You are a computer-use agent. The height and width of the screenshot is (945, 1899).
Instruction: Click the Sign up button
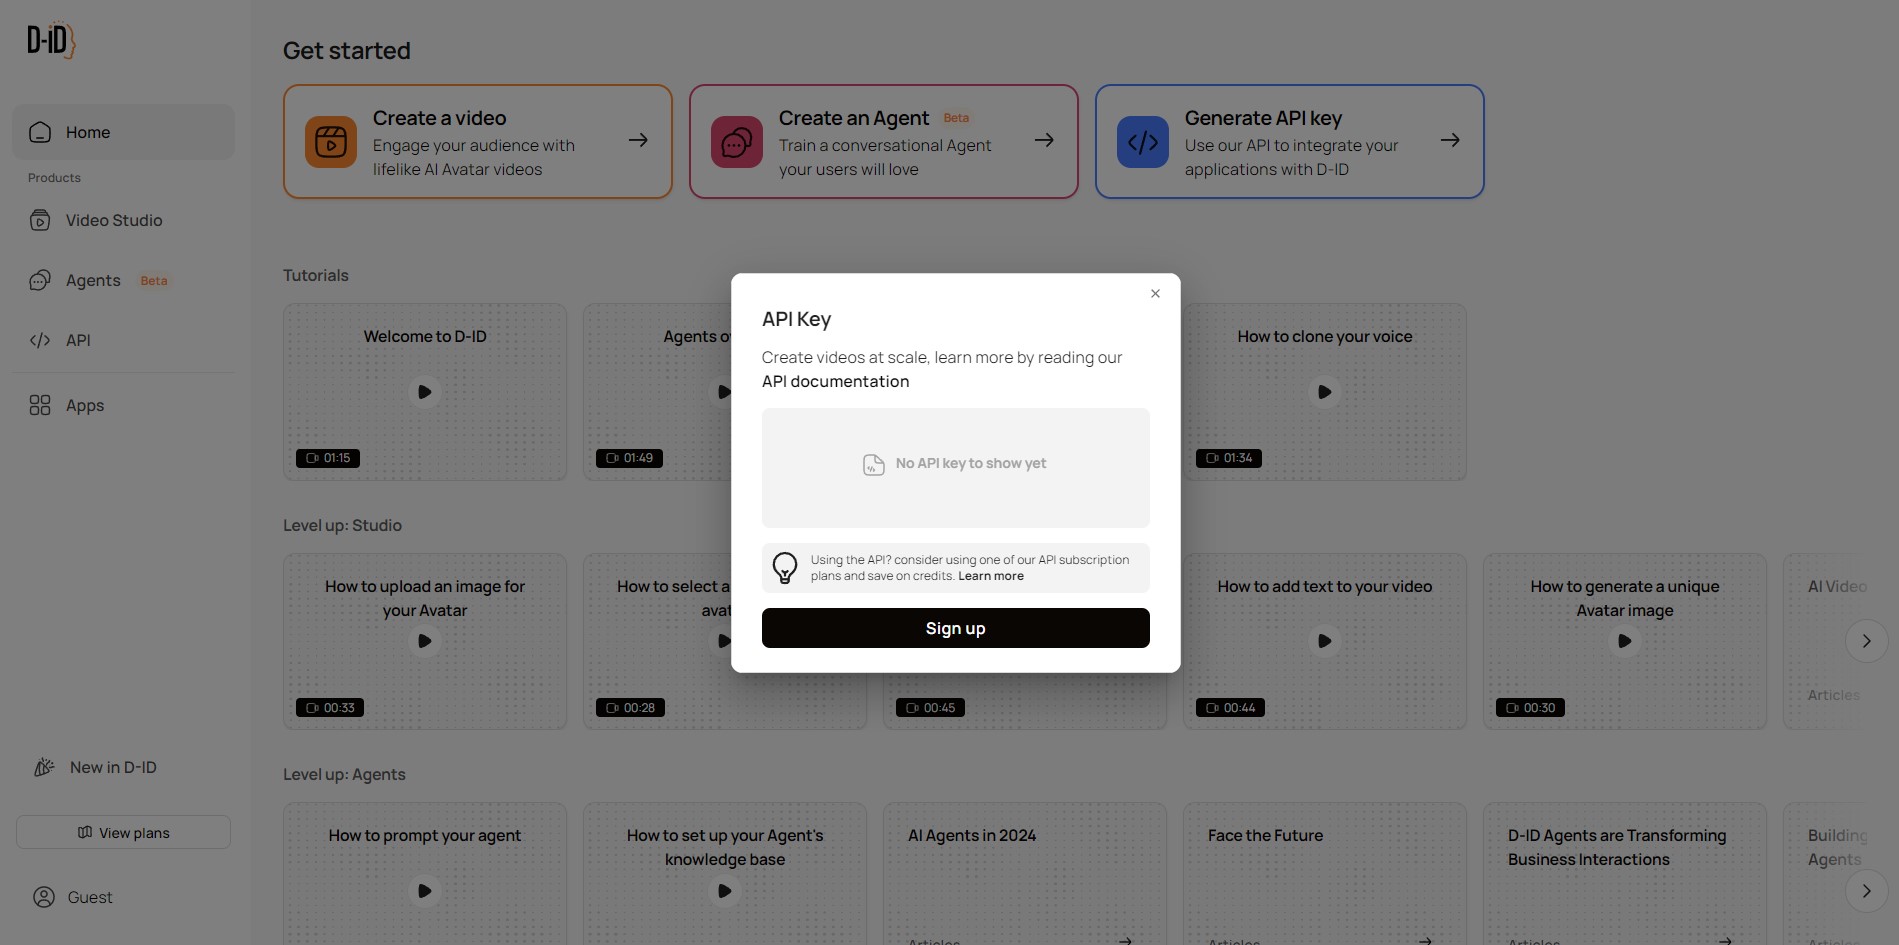click(955, 628)
